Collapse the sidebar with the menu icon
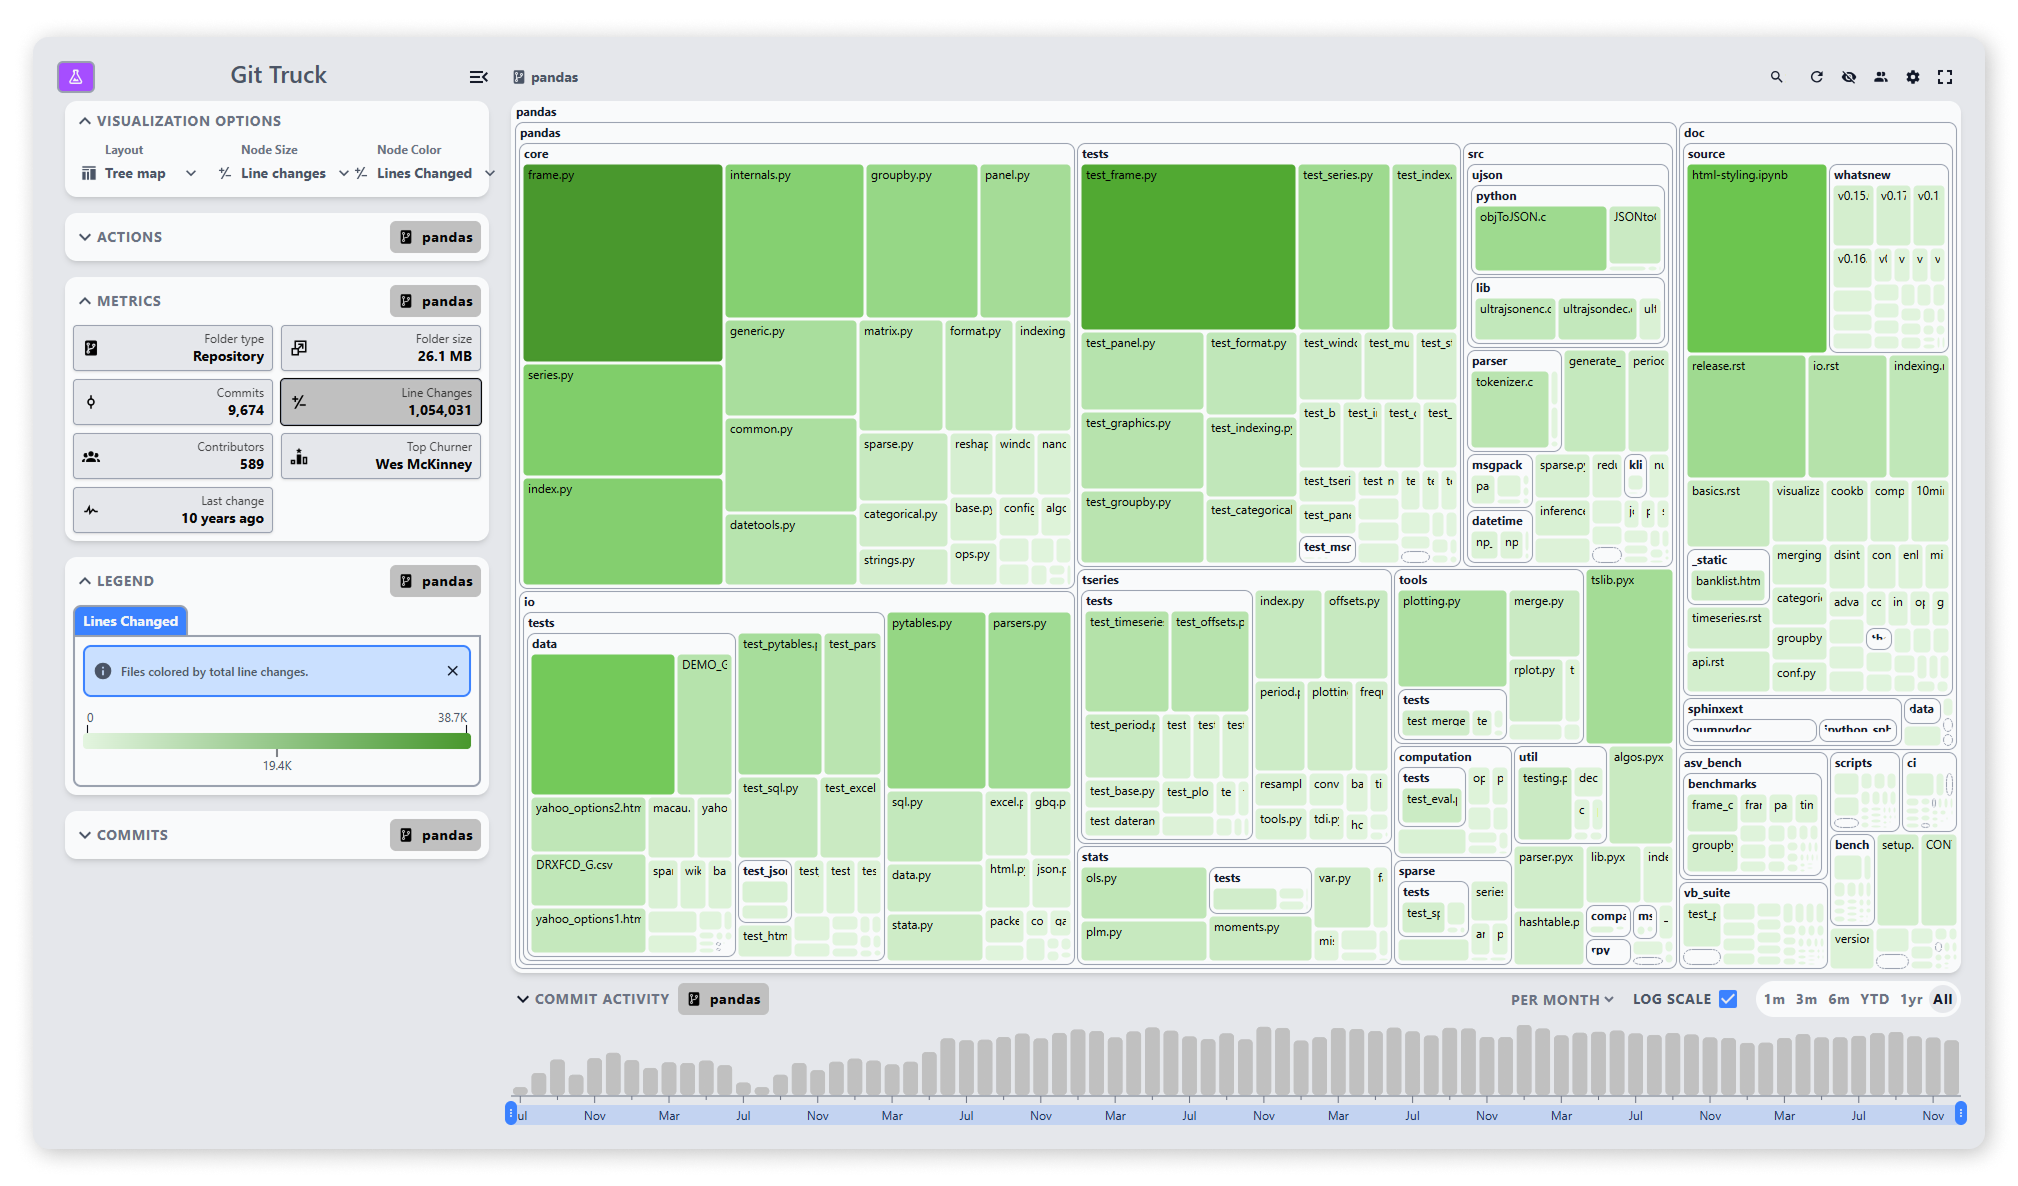The image size is (2018, 1186). pos(478,77)
